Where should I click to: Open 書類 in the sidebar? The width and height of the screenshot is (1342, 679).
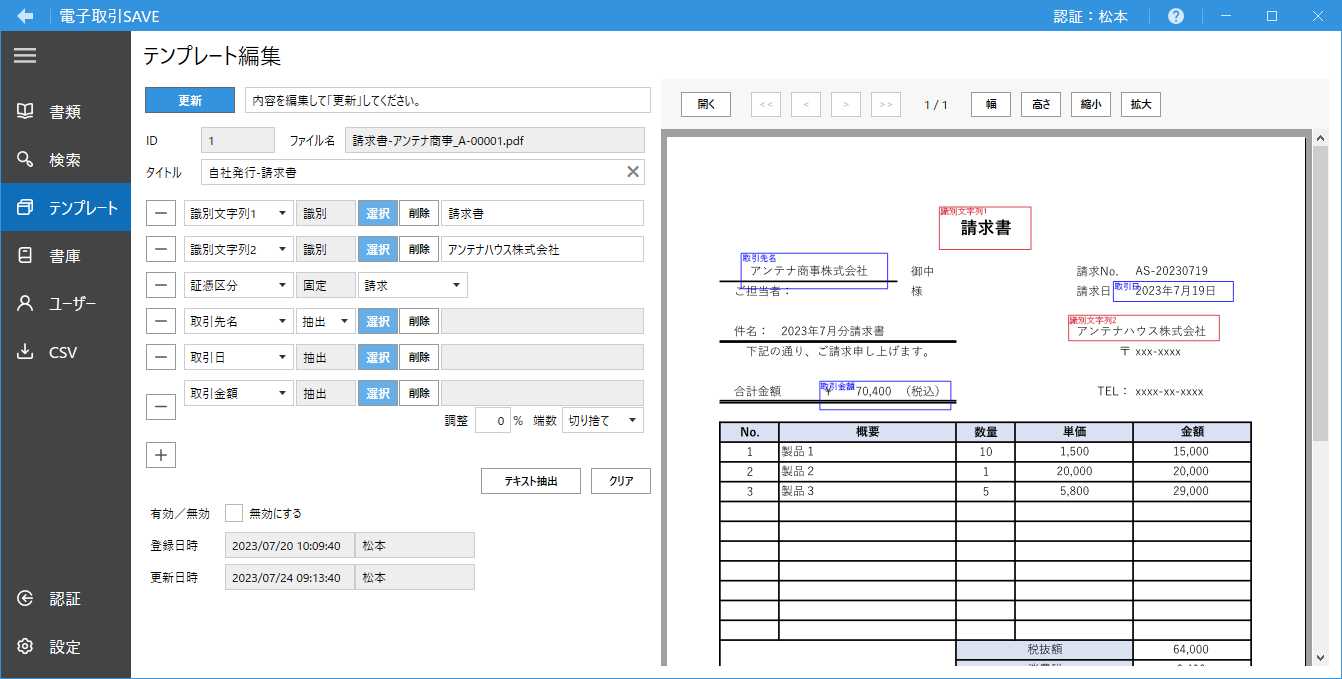[65, 112]
